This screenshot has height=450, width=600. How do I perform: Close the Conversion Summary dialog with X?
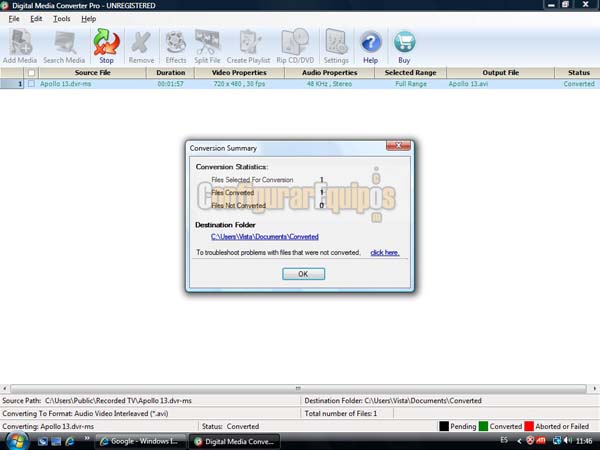tap(398, 145)
